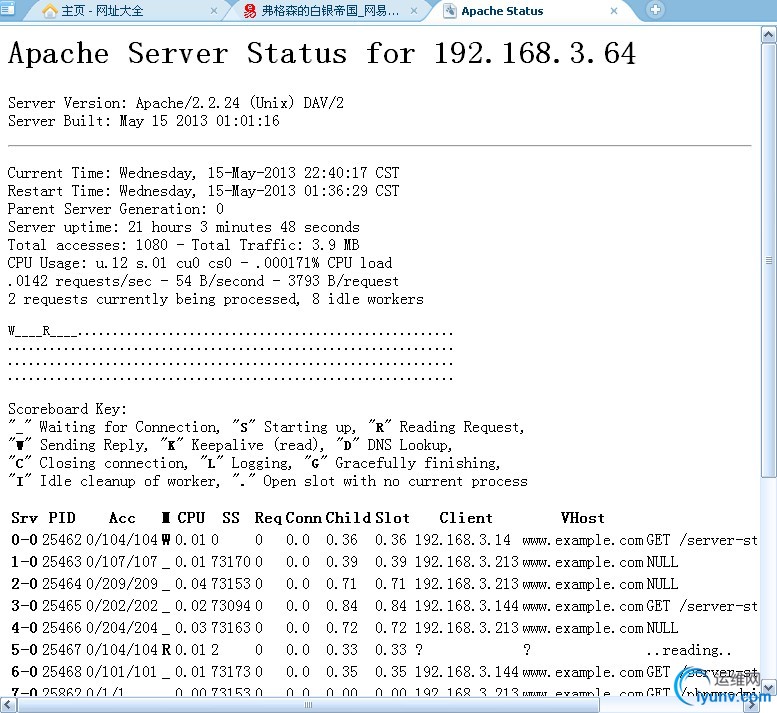Click the vertical scrollbar thumb
The height and width of the screenshot is (713, 777).
[x=768, y=260]
